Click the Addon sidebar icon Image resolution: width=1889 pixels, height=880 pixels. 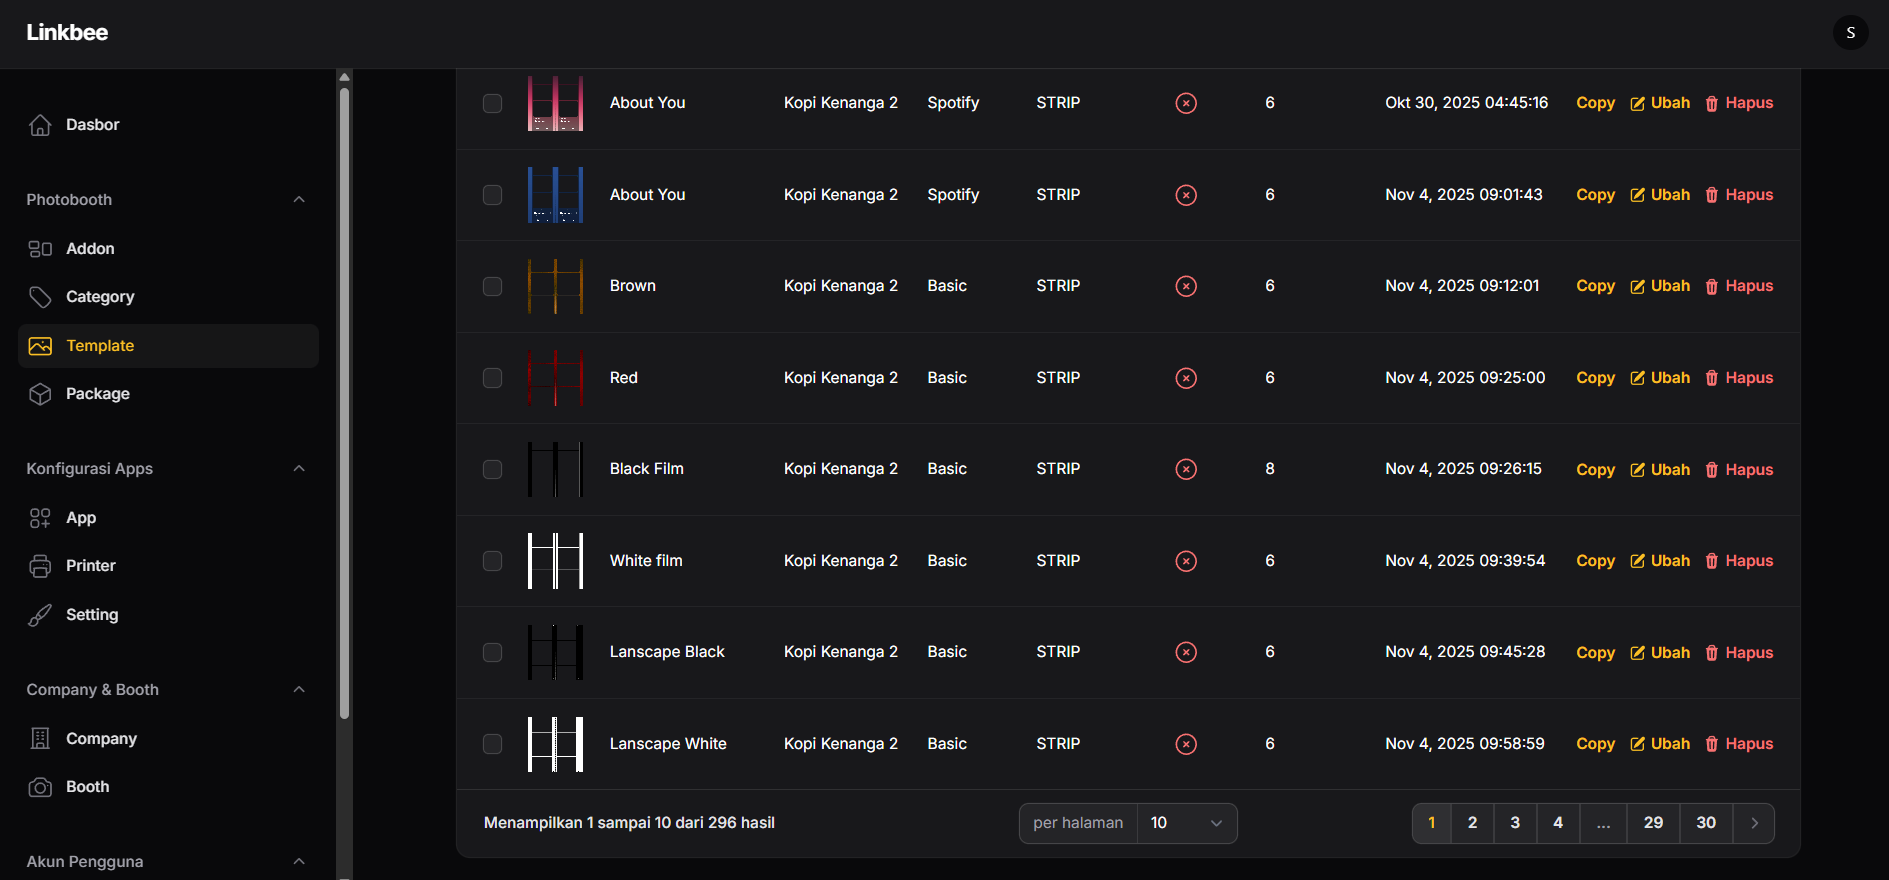coord(40,249)
